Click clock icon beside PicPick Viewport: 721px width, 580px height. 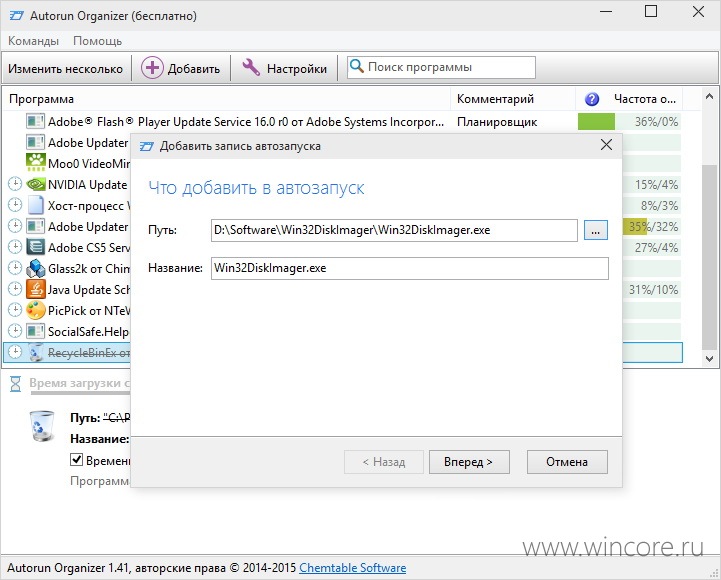pos(15,310)
